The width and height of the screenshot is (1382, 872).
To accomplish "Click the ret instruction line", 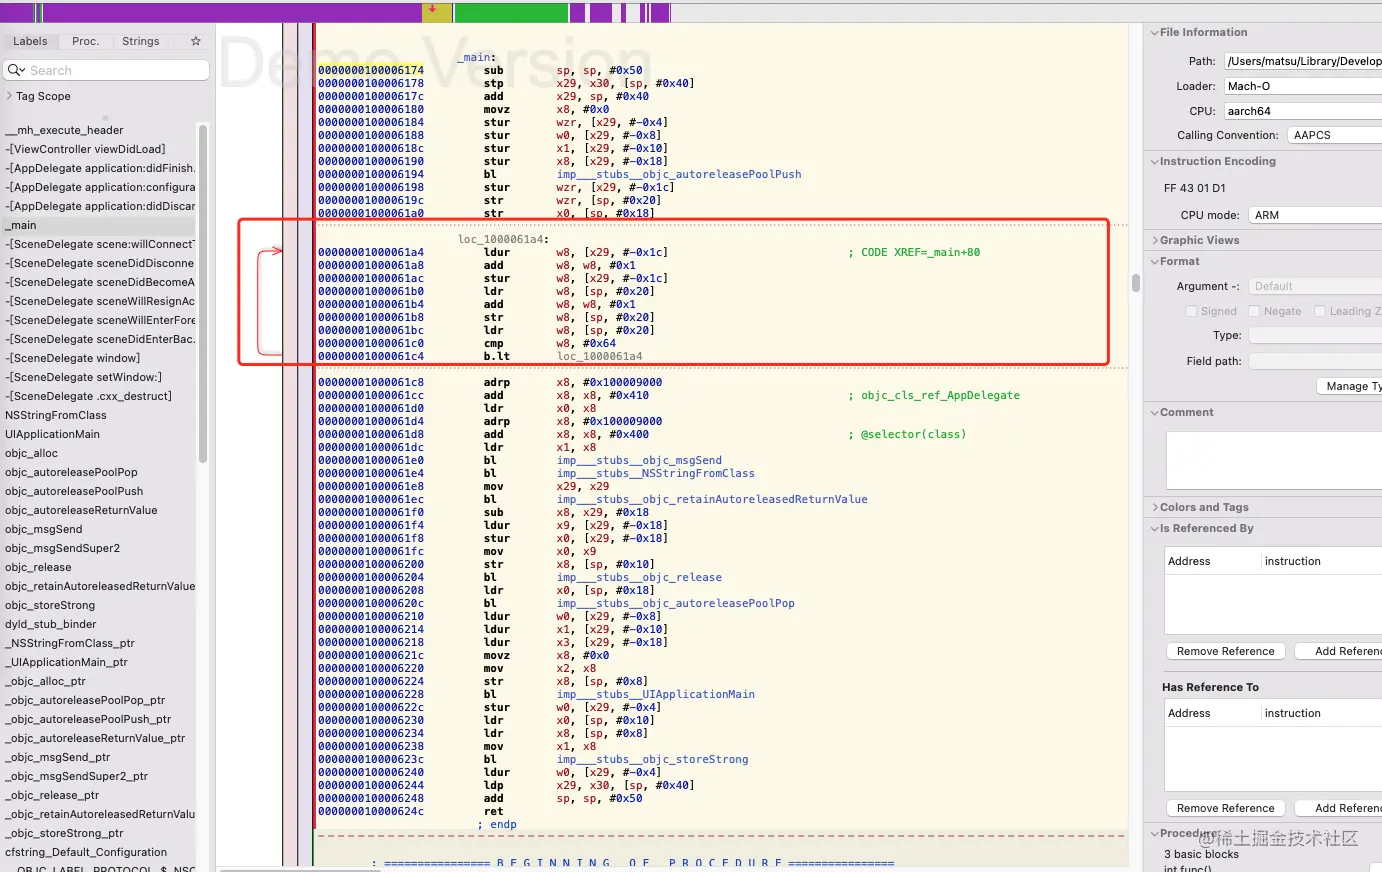I will [493, 811].
